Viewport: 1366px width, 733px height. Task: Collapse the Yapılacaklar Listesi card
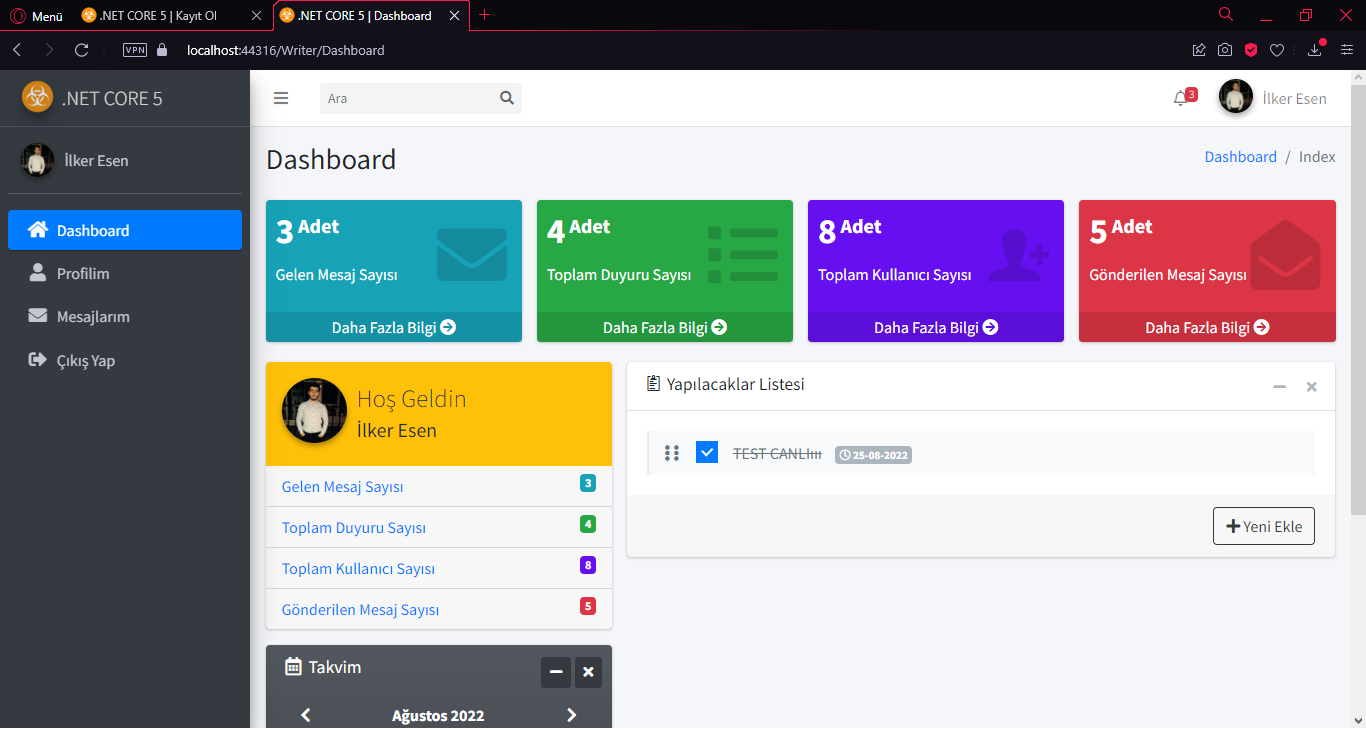(1279, 386)
